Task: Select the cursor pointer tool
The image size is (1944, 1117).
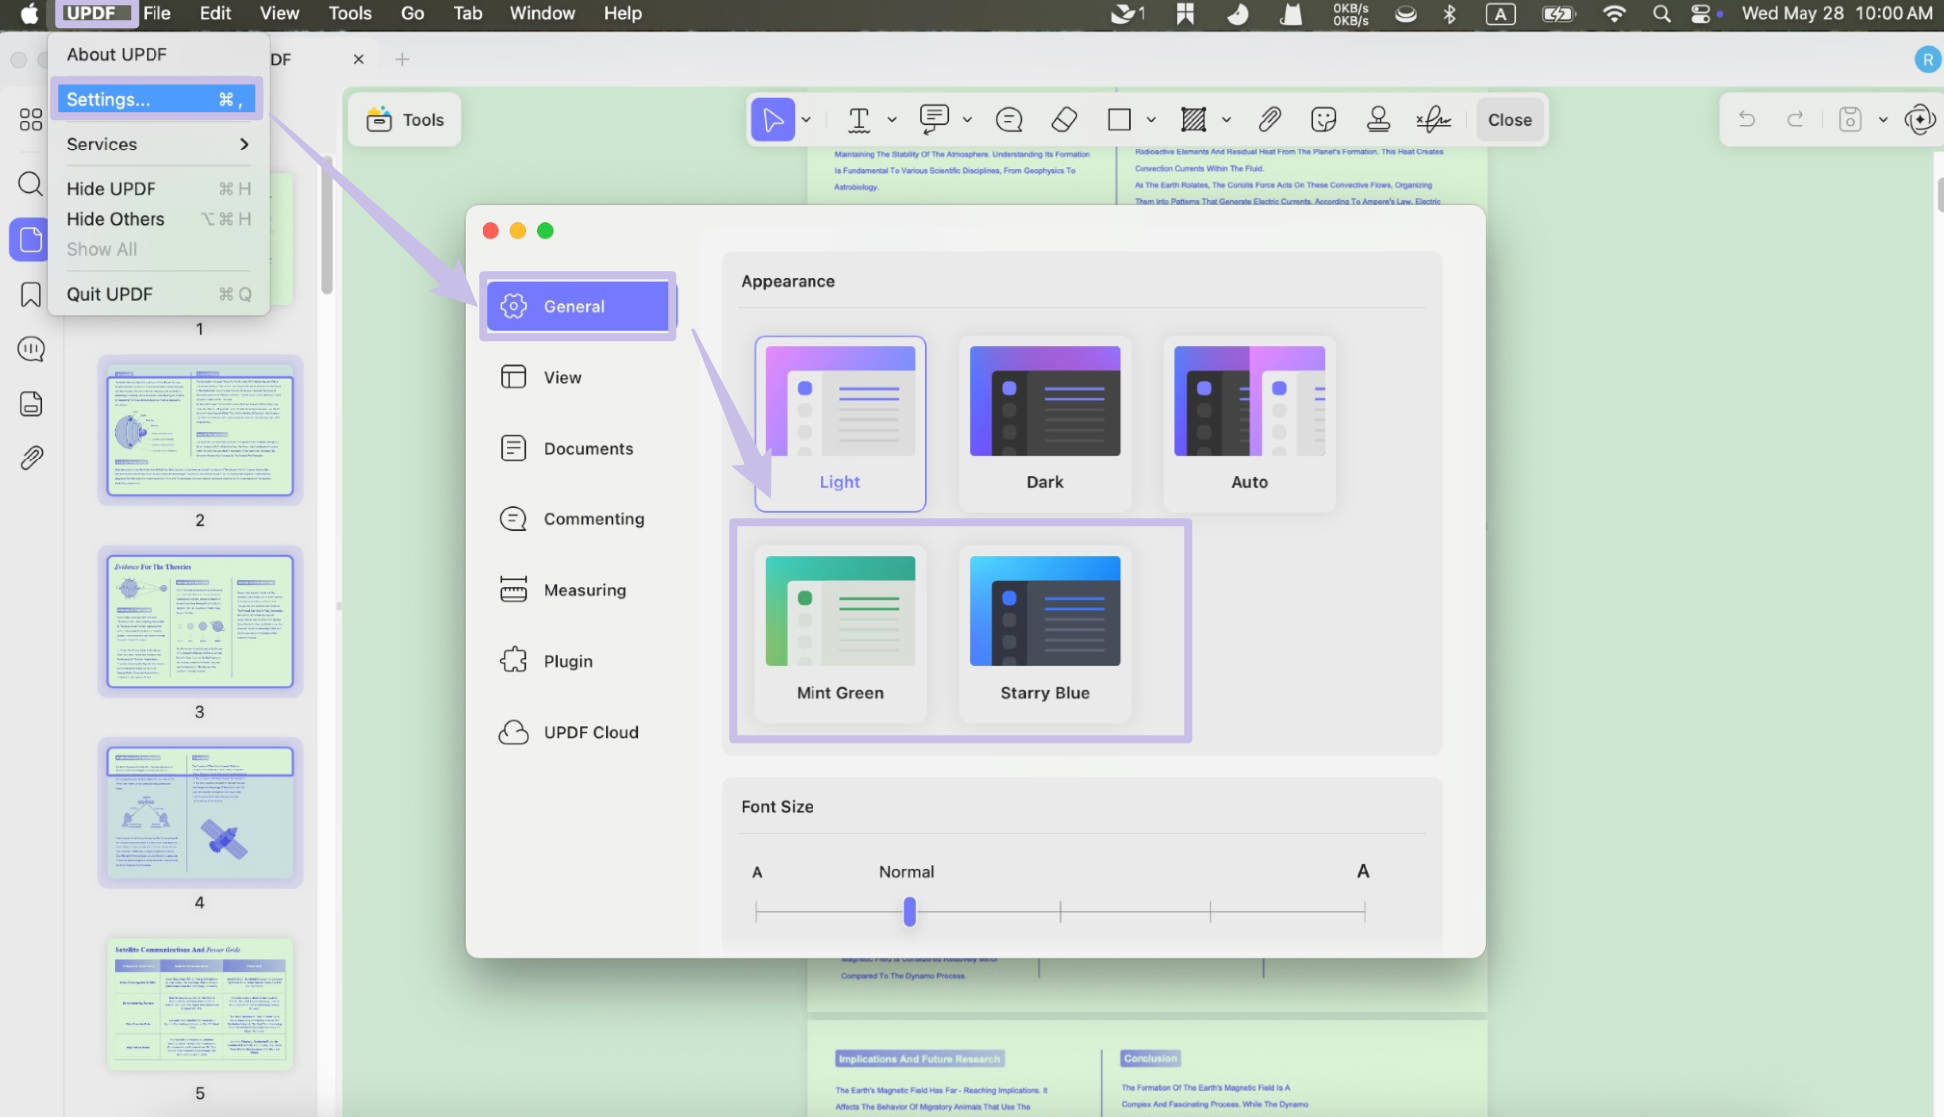Action: pyautogui.click(x=773, y=120)
